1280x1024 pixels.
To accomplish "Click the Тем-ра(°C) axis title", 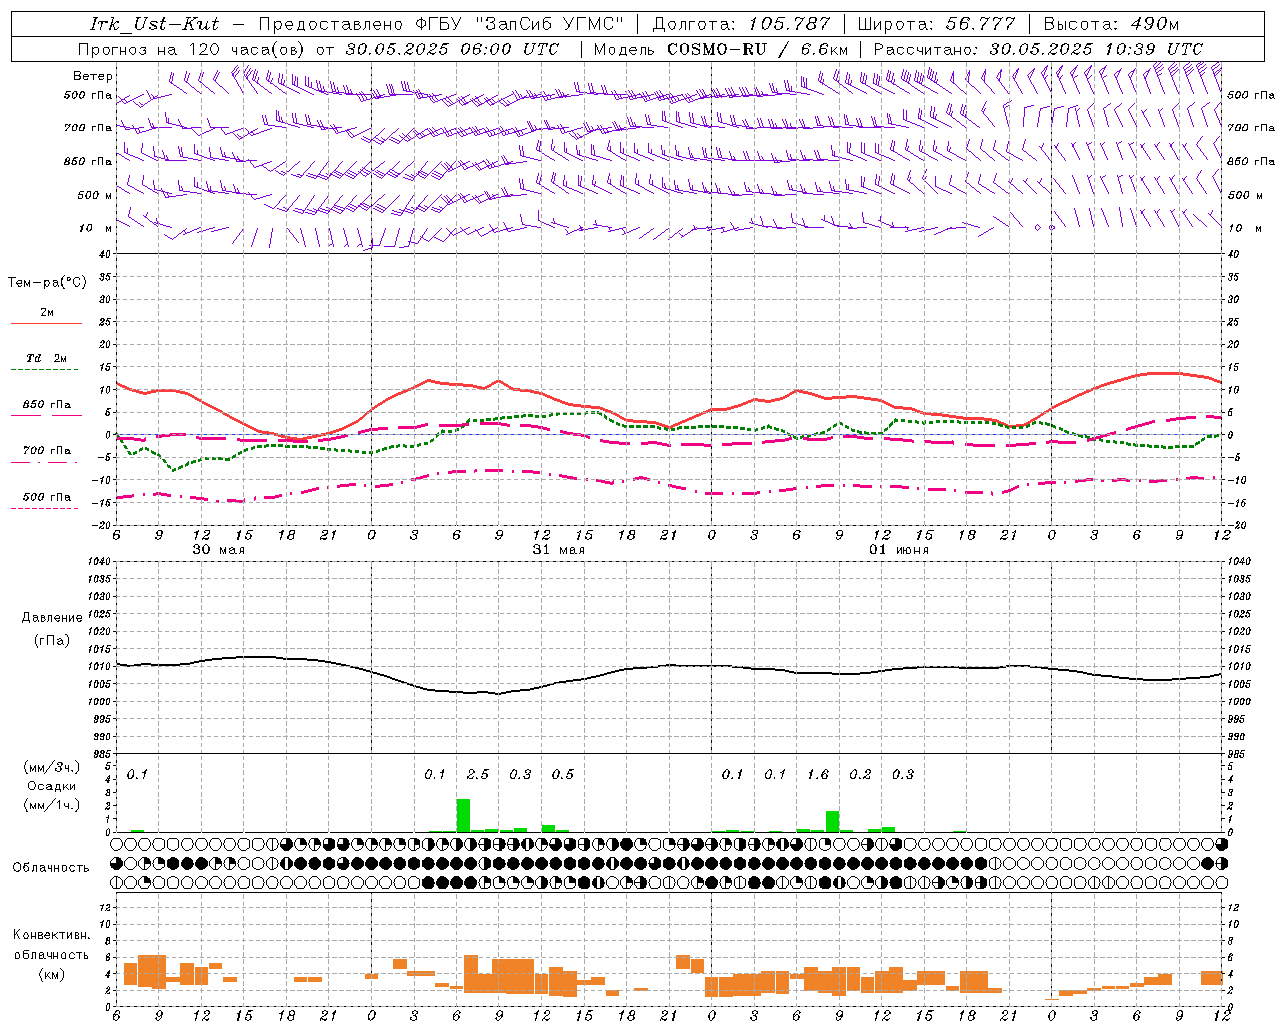I will [47, 283].
